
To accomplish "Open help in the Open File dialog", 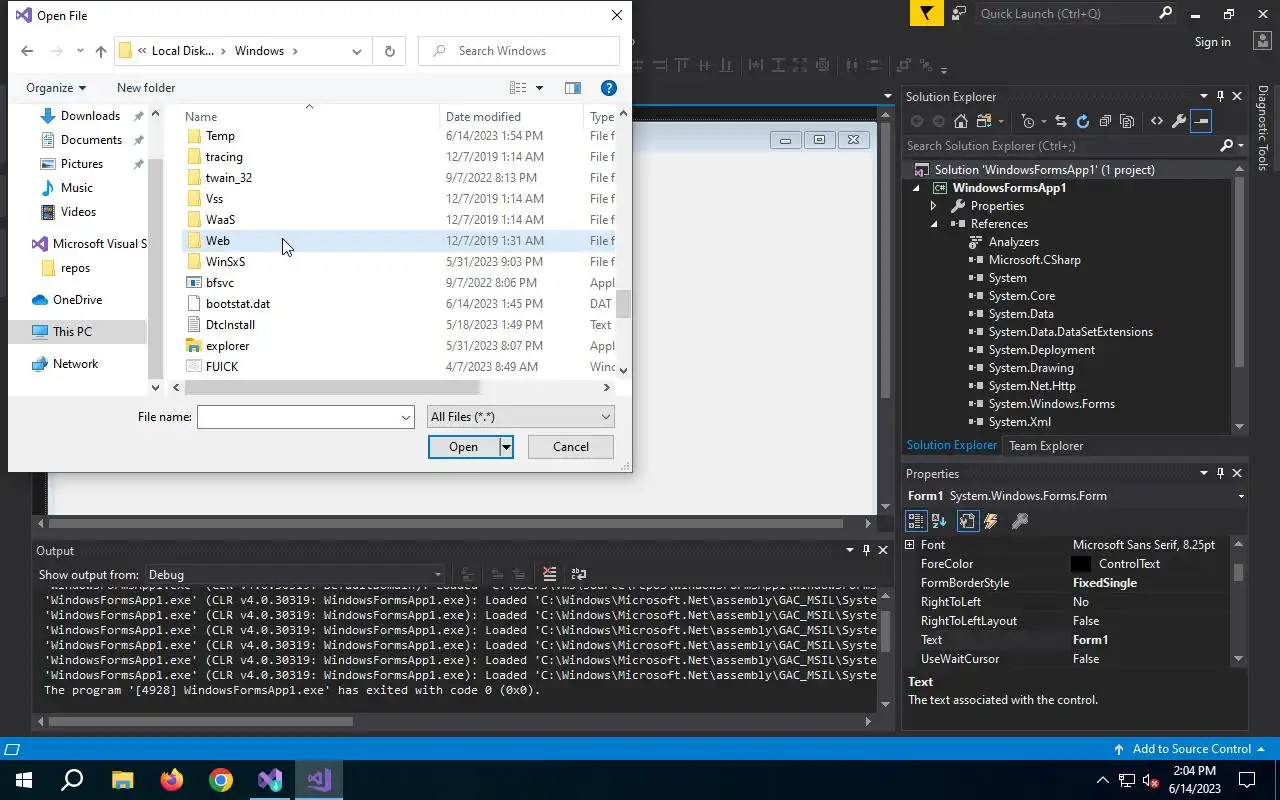I will 608,88.
